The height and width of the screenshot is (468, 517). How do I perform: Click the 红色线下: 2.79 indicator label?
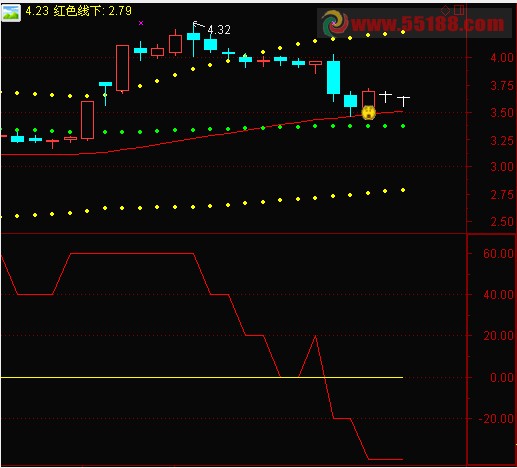point(93,11)
